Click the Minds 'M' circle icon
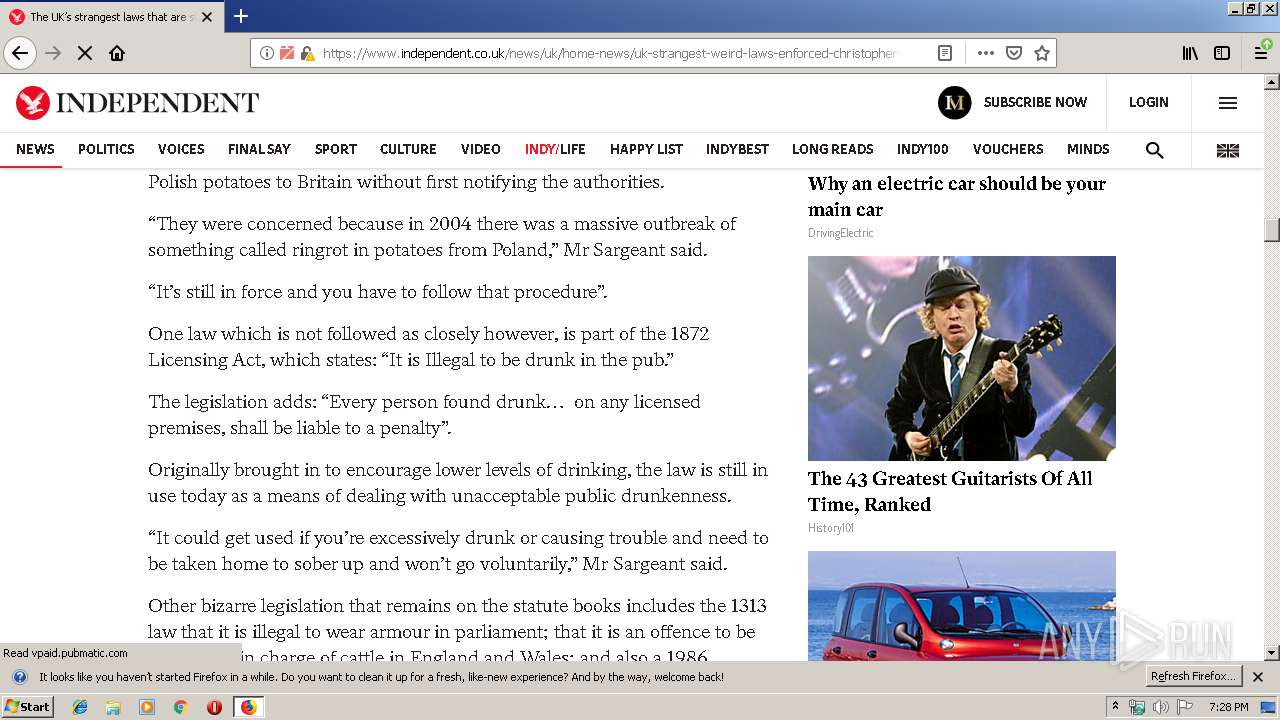 point(954,102)
